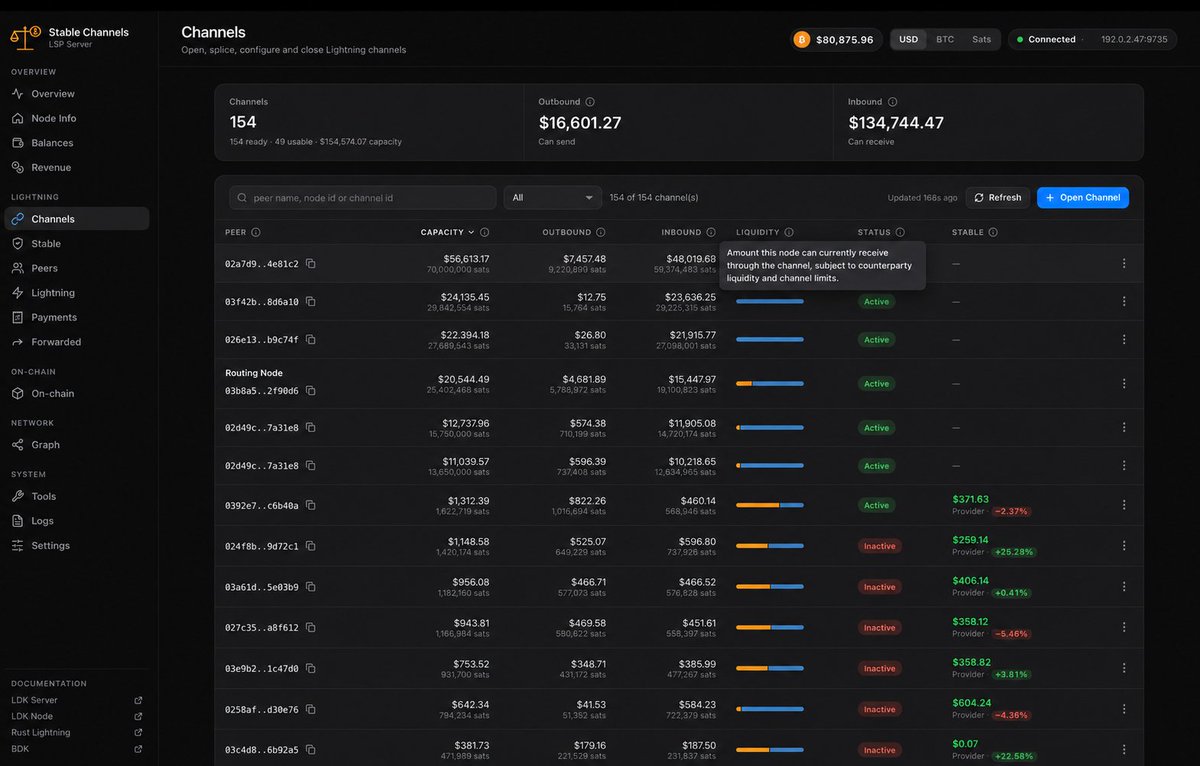
Task: Switch currency display to BTC
Action: [x=945, y=40]
